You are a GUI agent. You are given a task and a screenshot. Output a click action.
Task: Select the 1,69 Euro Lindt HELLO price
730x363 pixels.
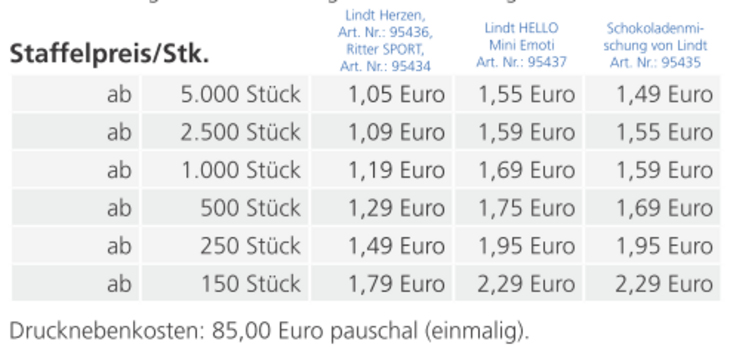pos(519,170)
